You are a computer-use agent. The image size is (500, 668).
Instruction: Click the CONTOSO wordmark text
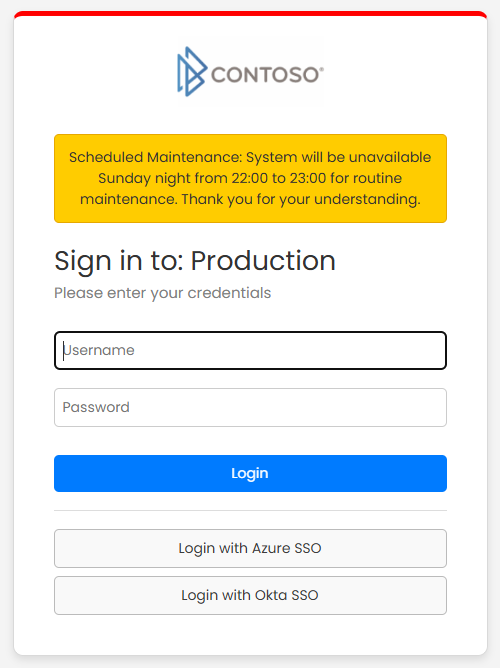point(265,75)
